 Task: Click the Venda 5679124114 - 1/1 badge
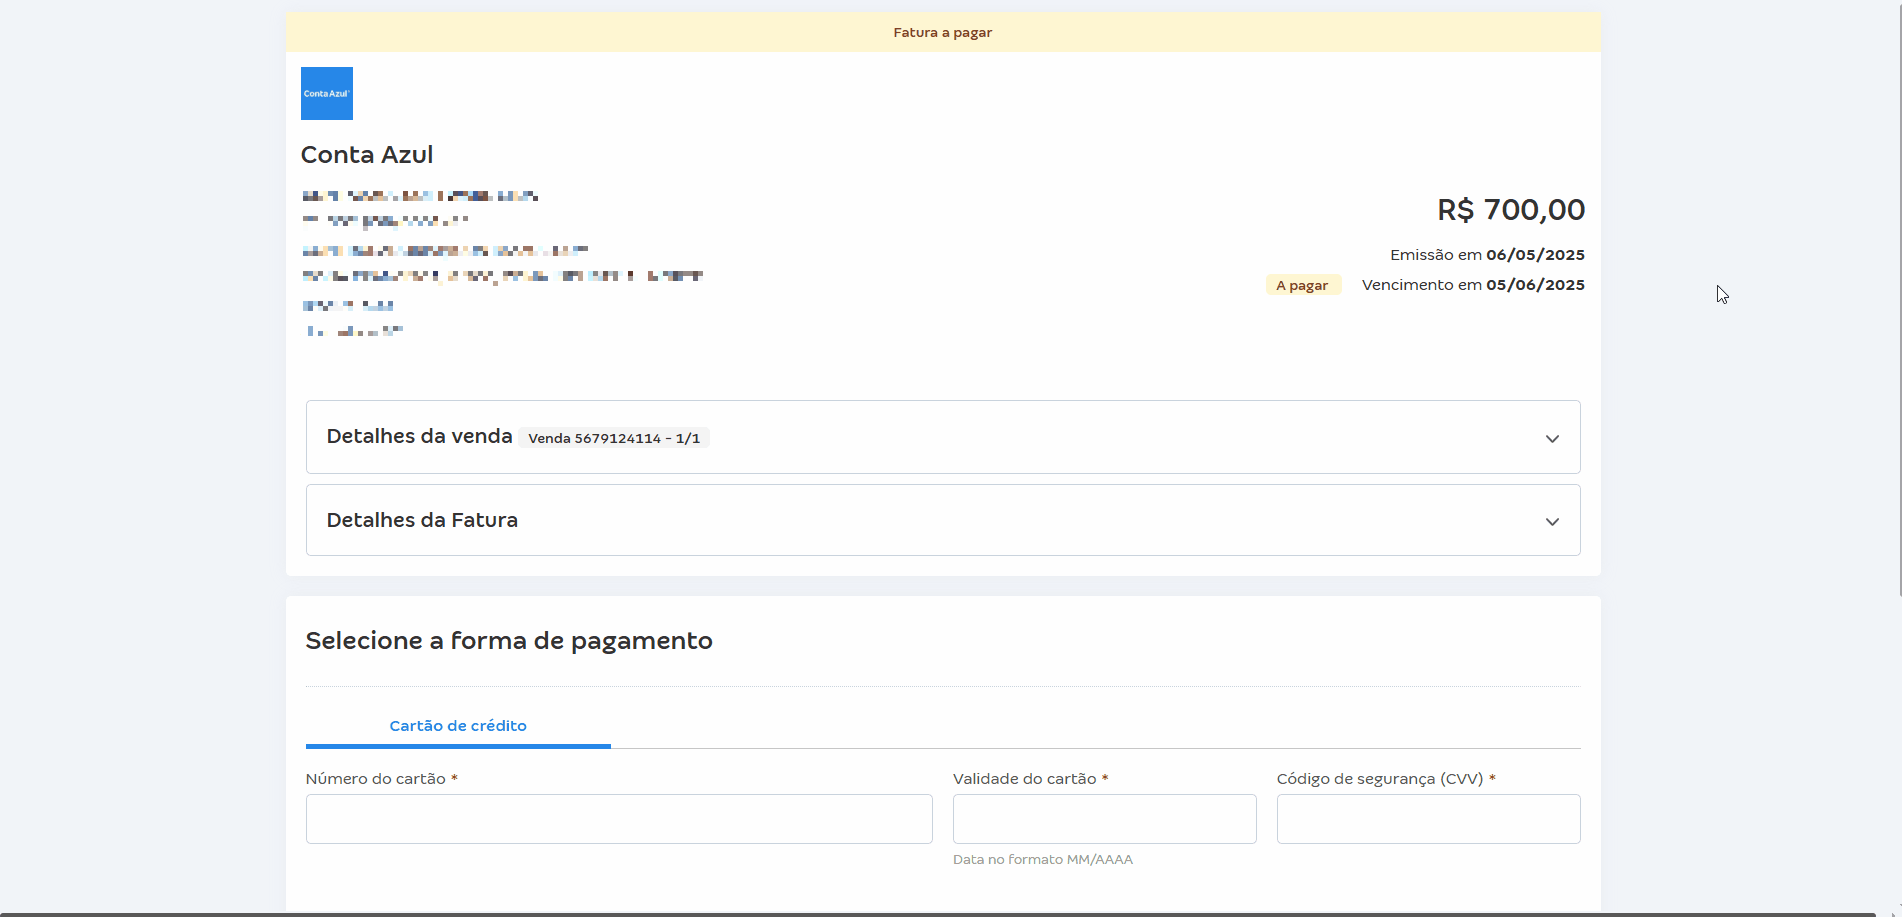(x=613, y=438)
